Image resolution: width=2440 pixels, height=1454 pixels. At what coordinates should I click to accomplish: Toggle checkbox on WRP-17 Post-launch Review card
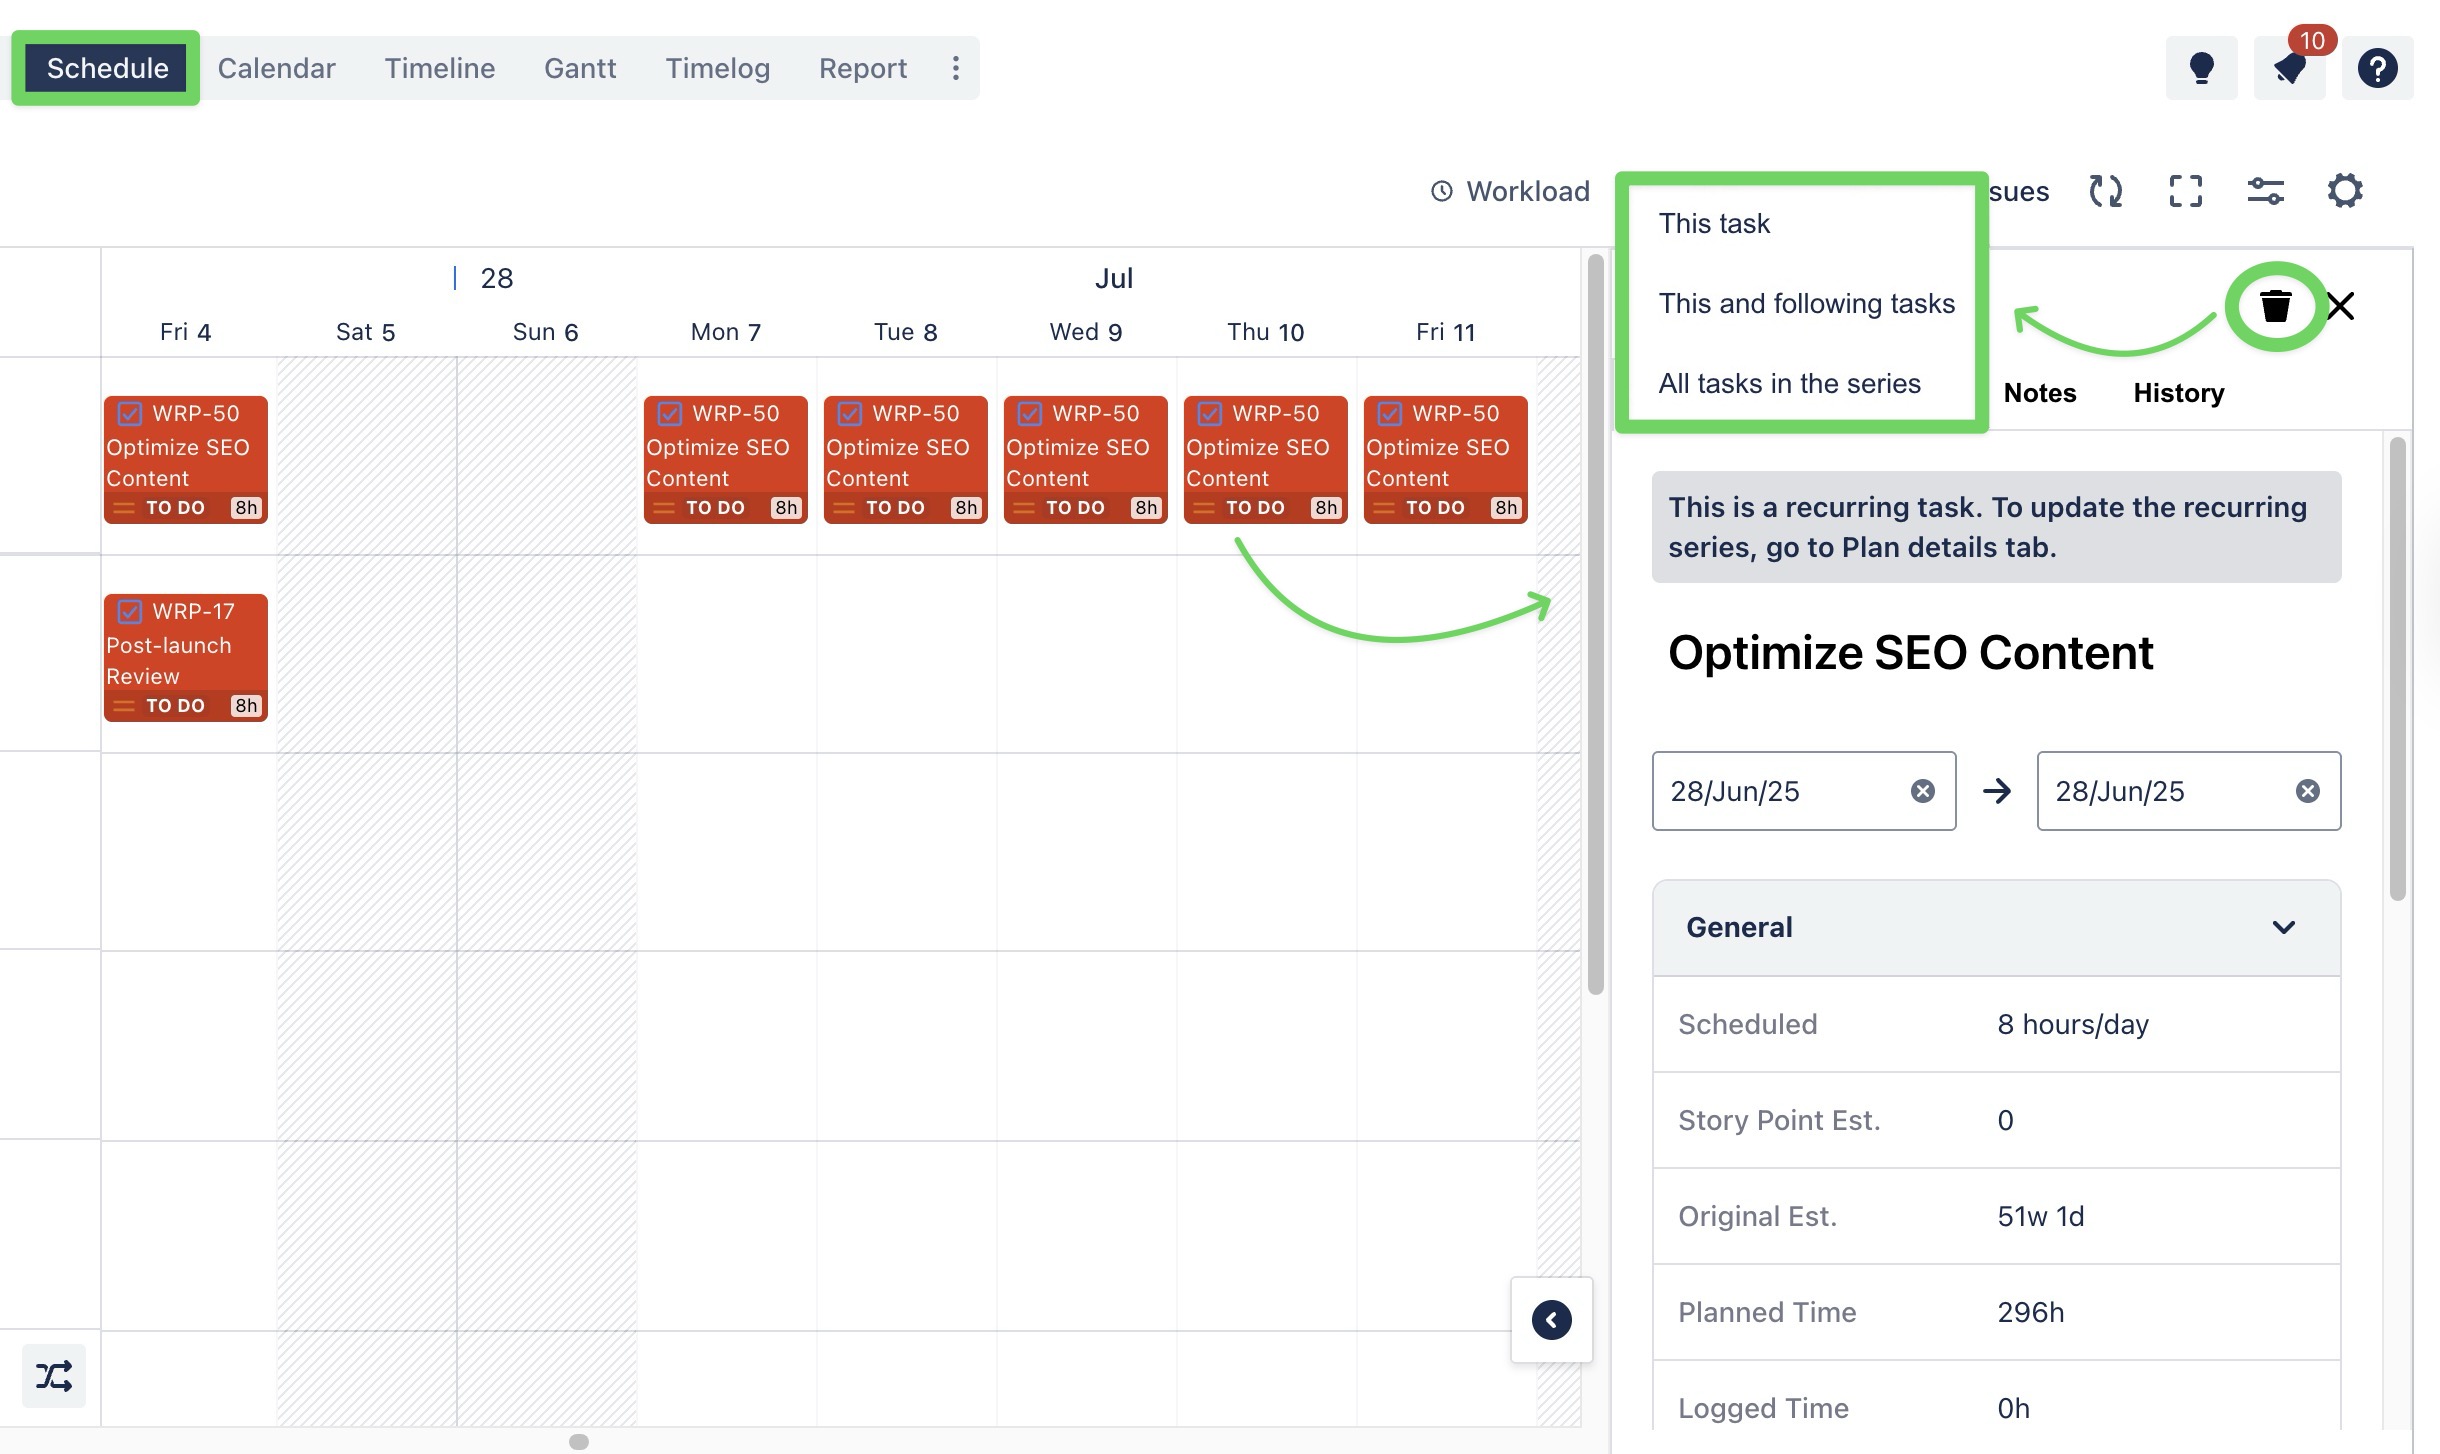(x=130, y=611)
